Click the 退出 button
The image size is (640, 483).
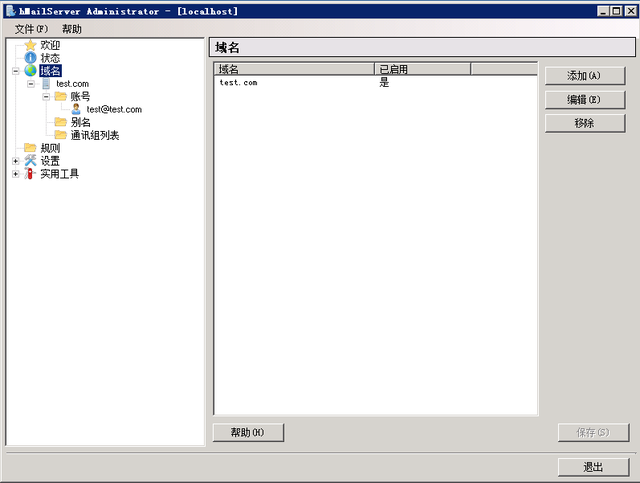point(593,467)
